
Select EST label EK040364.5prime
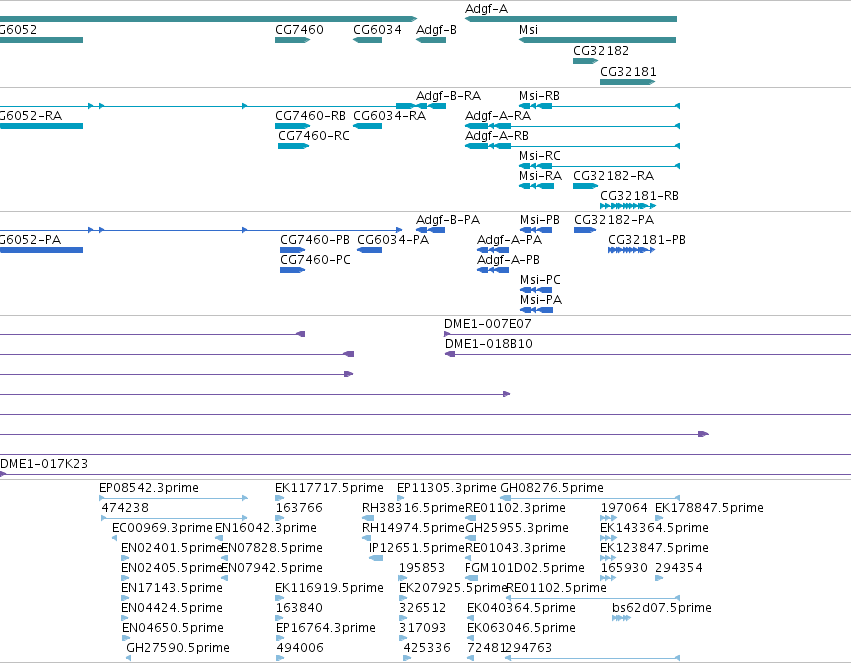[521, 609]
